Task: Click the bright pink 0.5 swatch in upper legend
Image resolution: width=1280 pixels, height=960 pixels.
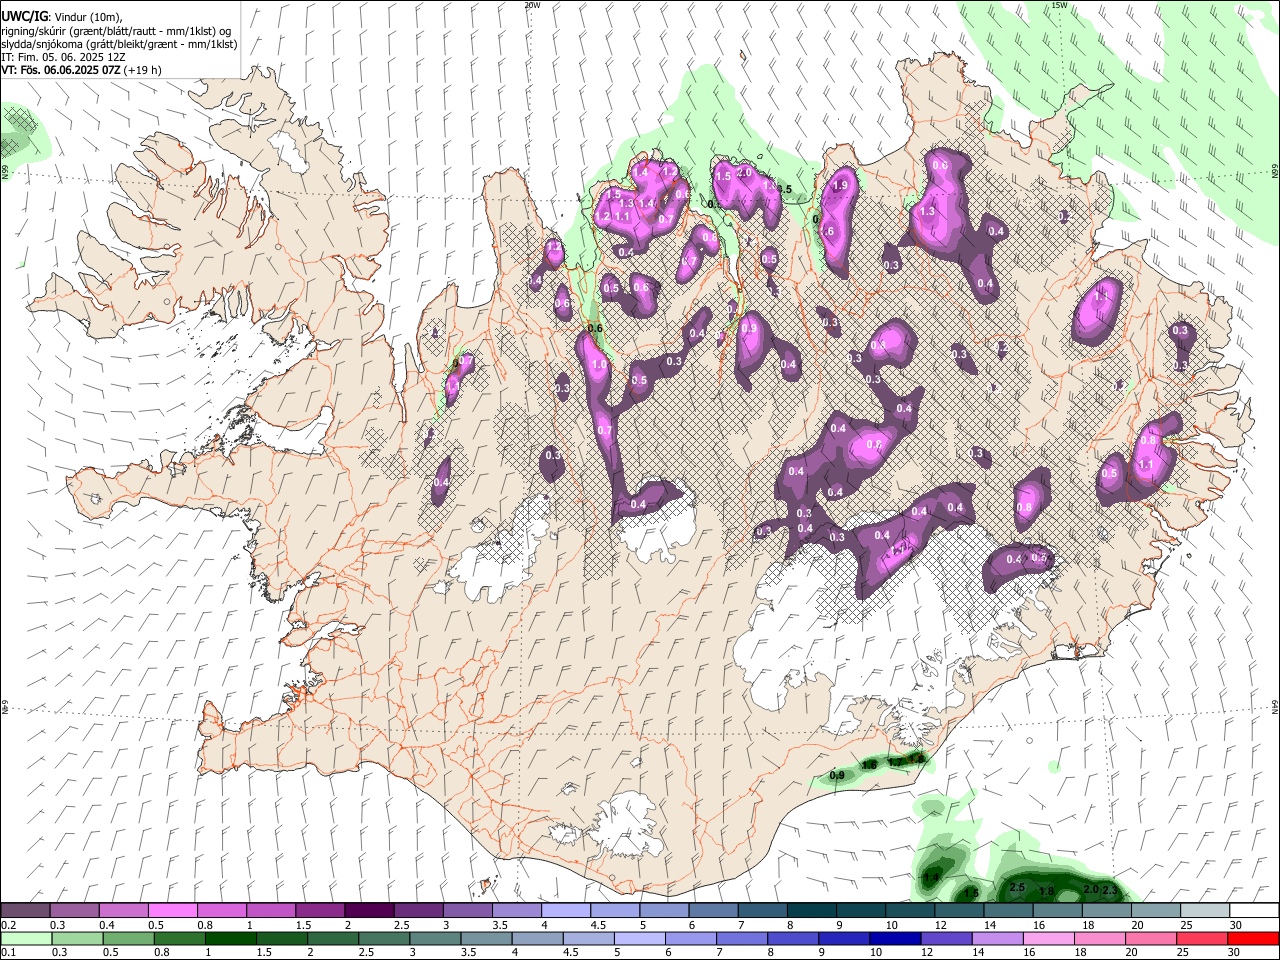Action: point(172,910)
